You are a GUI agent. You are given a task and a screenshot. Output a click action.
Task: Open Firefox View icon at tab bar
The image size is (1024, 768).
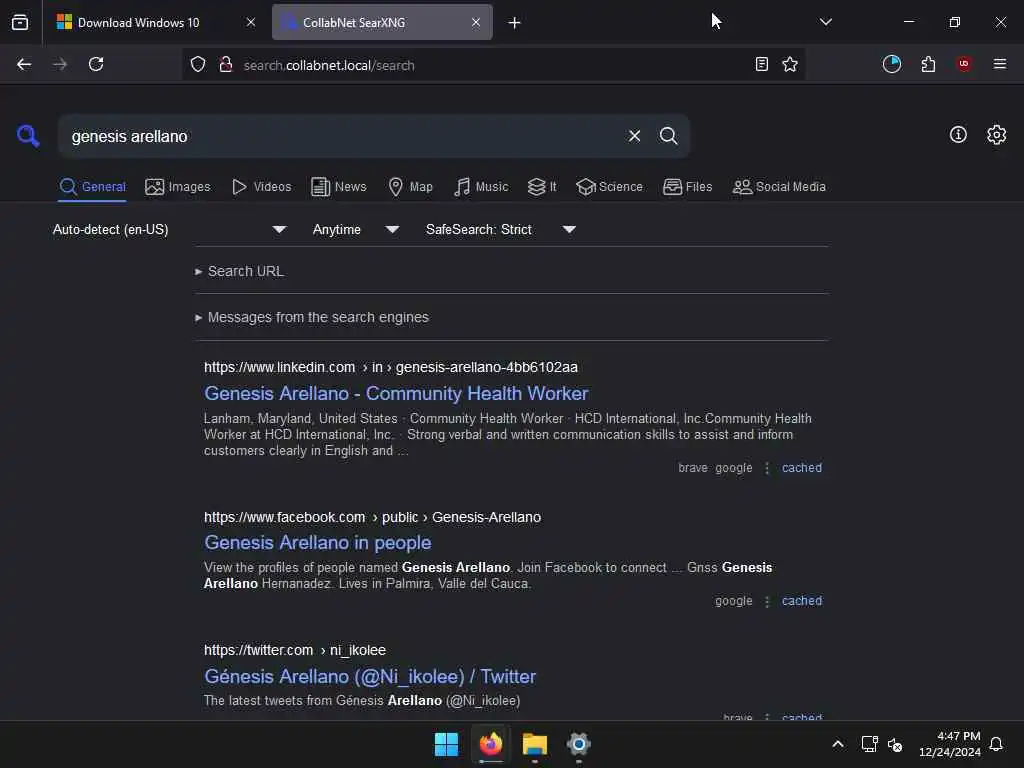tap(20, 22)
